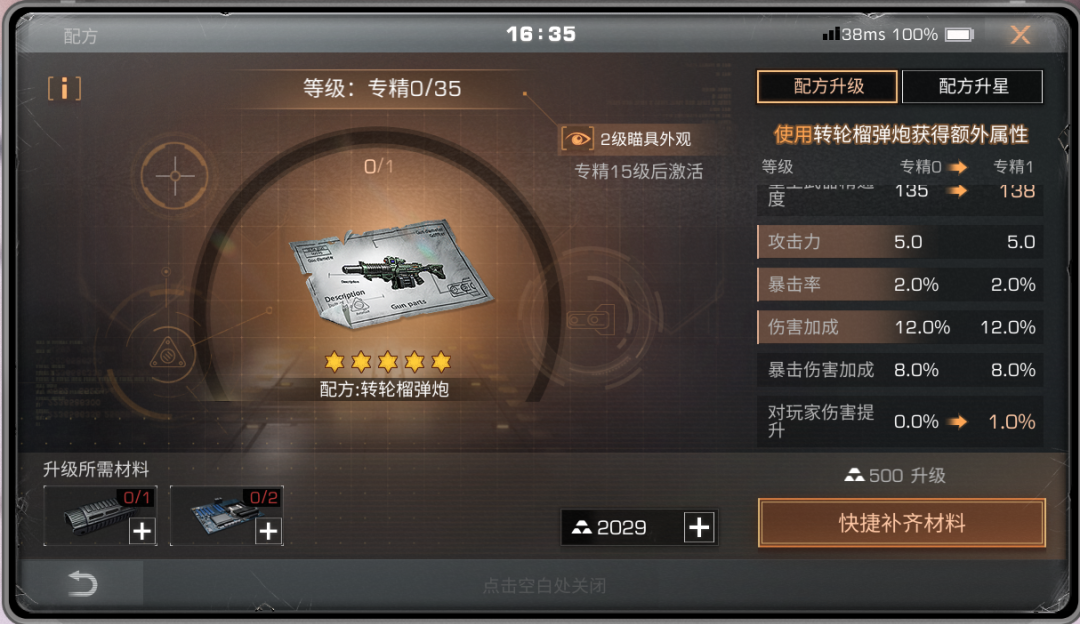
Task: Select the 对玩家伤害提升 stat row
Action: click(x=900, y=422)
